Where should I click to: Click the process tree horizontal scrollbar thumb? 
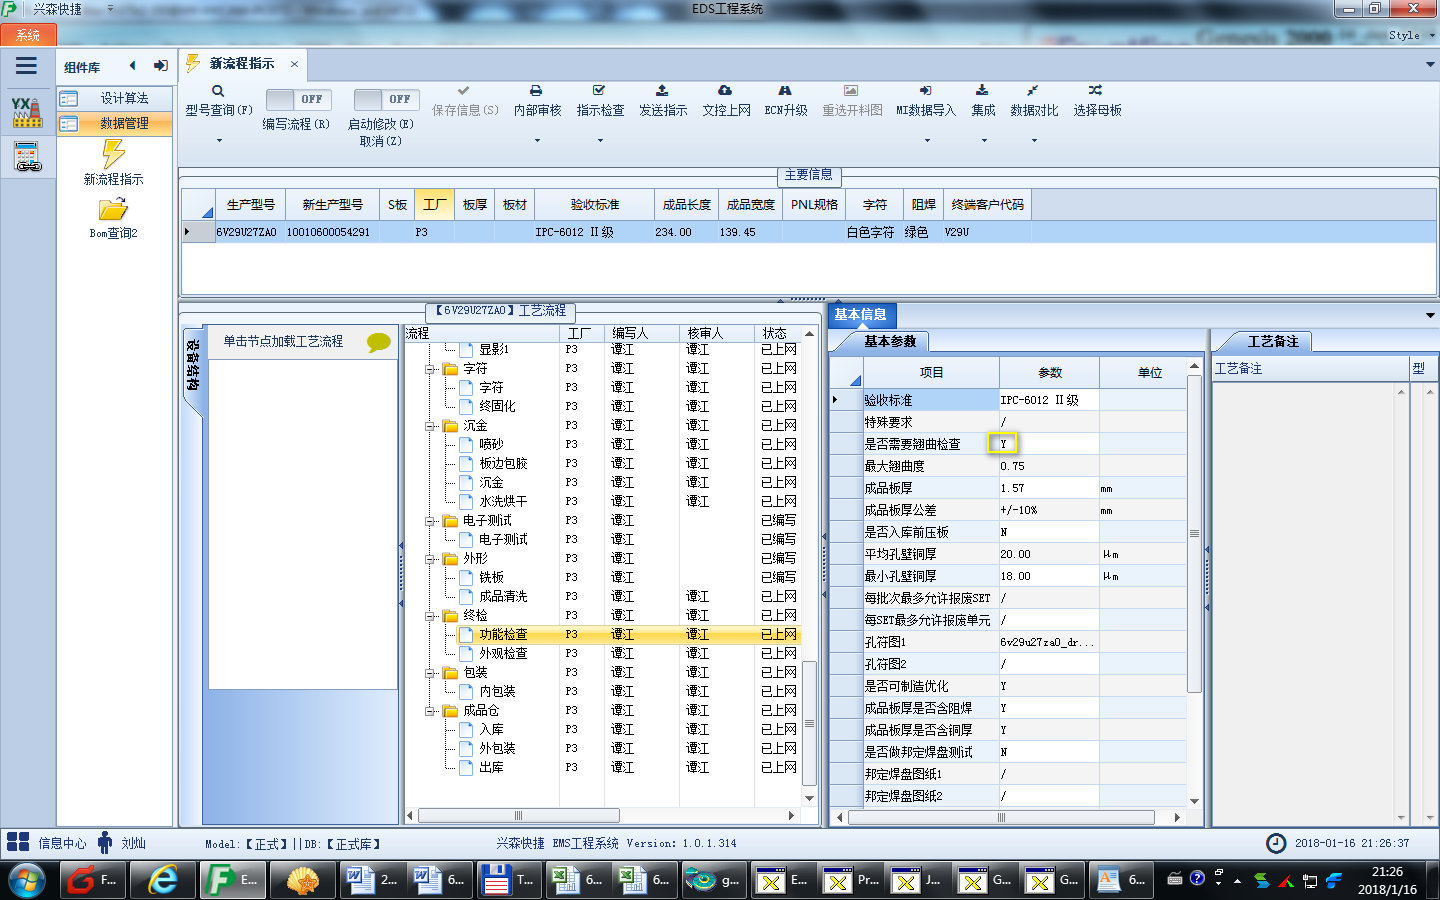(x=518, y=816)
